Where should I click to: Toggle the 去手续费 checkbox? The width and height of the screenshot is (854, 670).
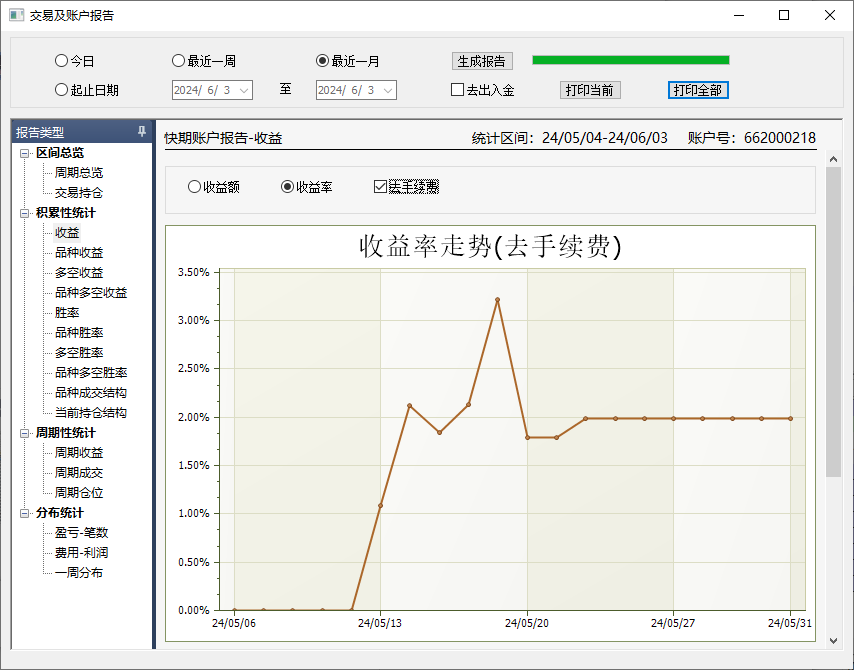click(x=380, y=187)
